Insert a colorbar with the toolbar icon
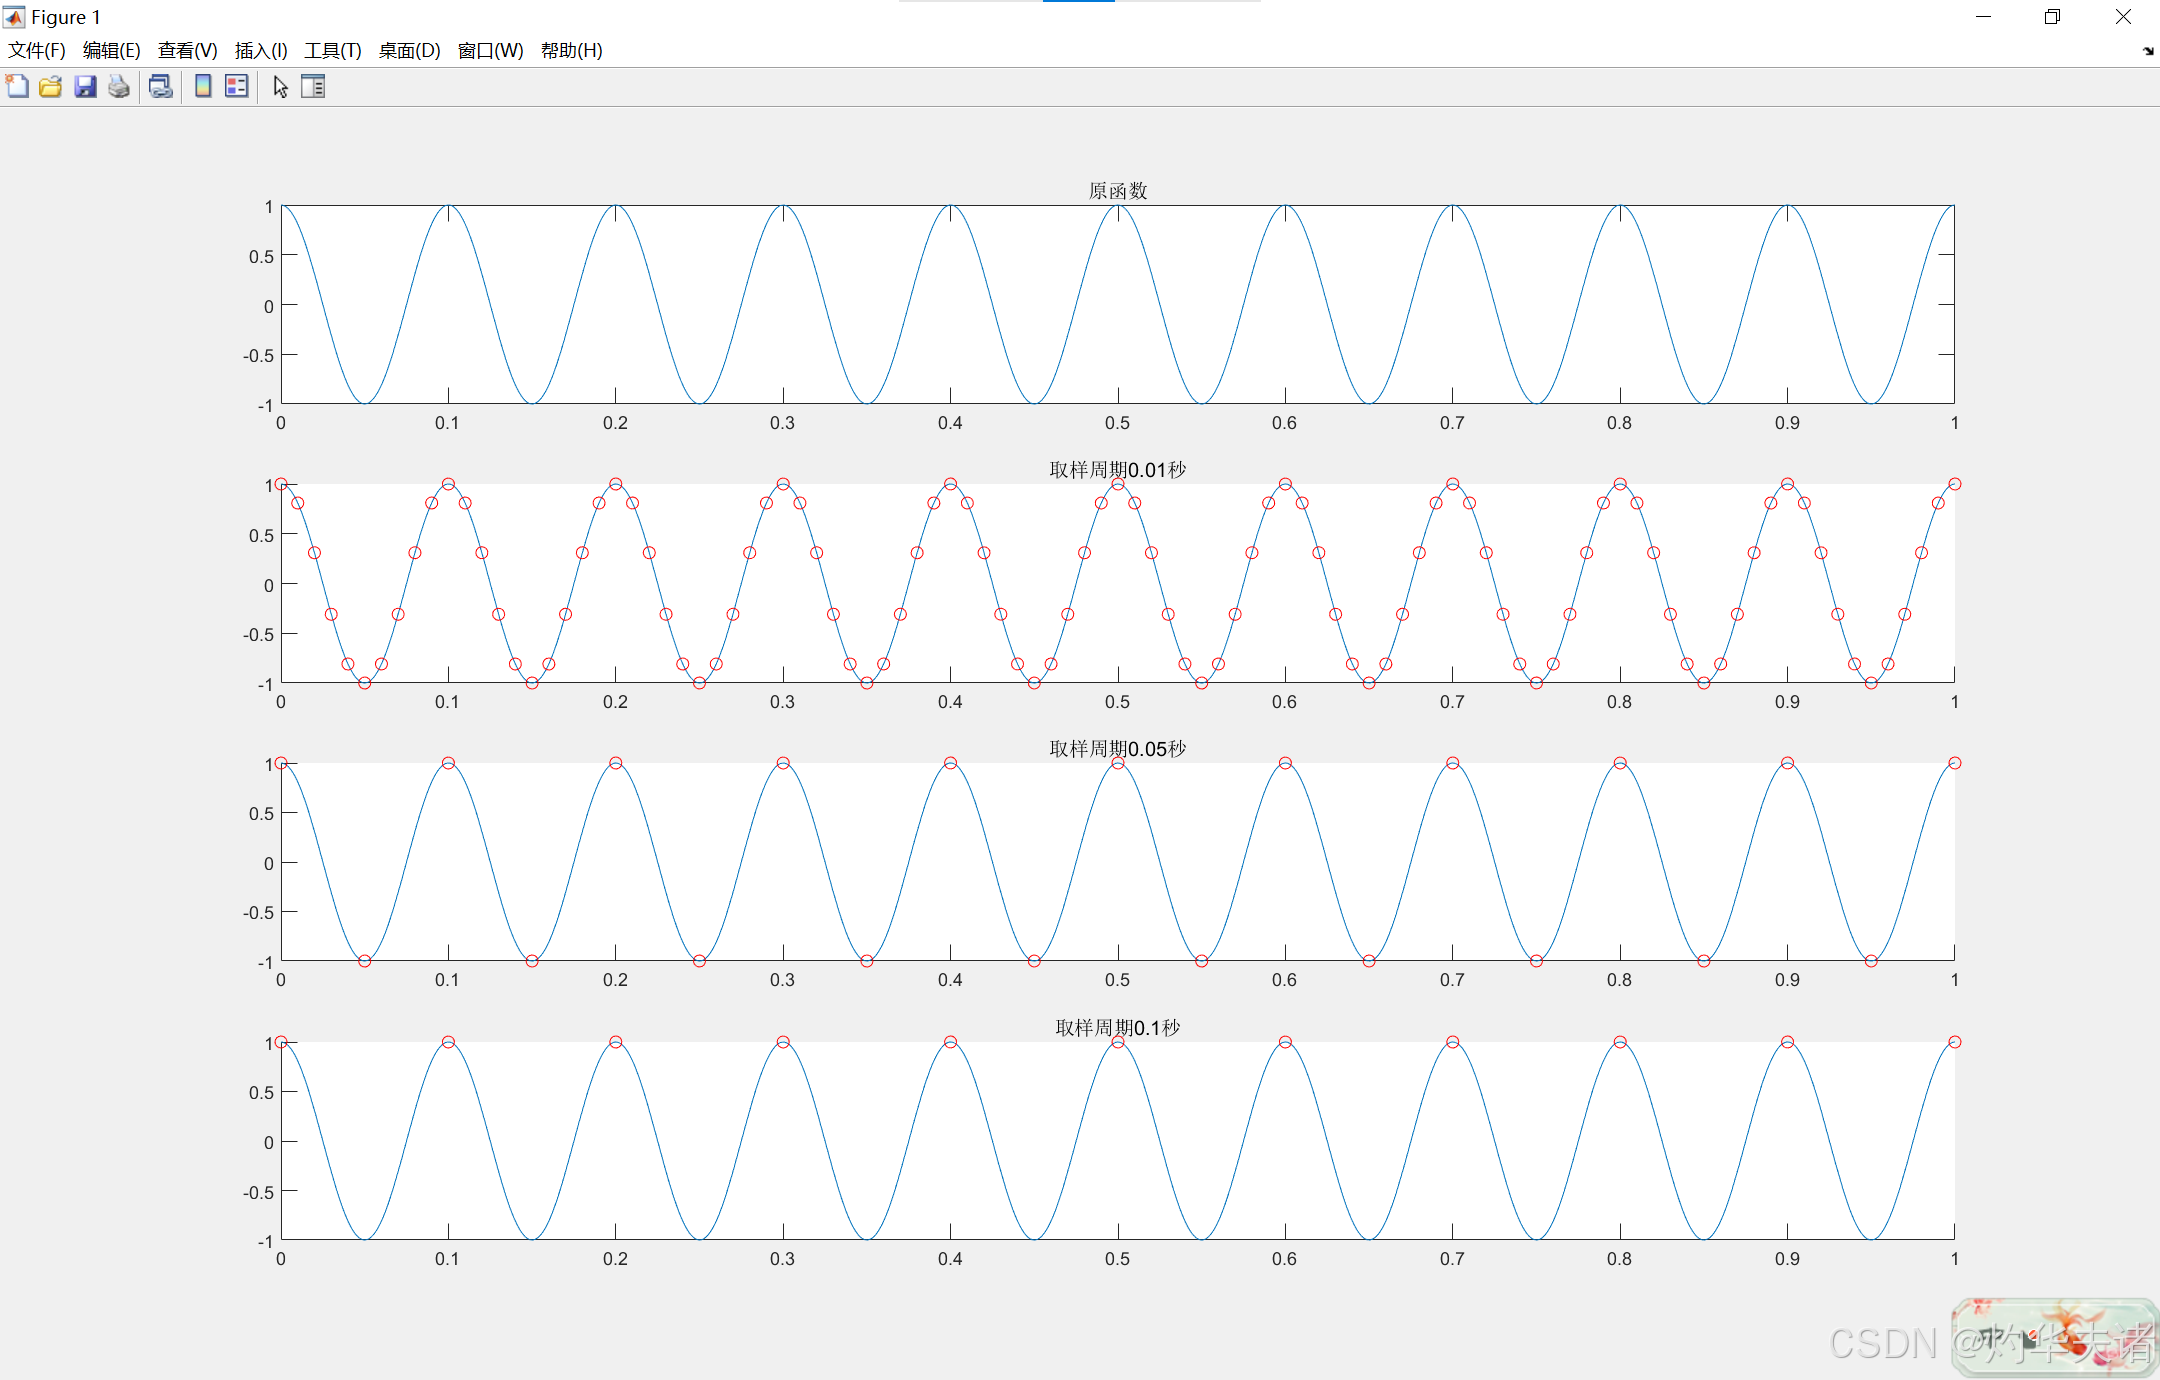The image size is (2160, 1380). pos(203,87)
